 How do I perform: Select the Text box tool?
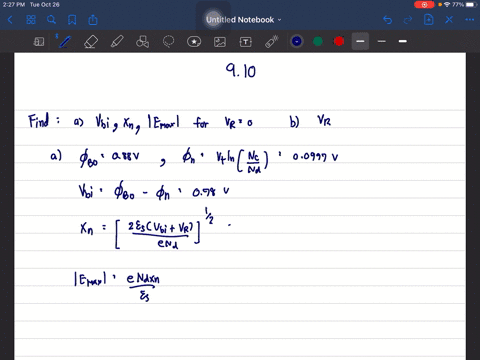pyautogui.click(x=246, y=42)
